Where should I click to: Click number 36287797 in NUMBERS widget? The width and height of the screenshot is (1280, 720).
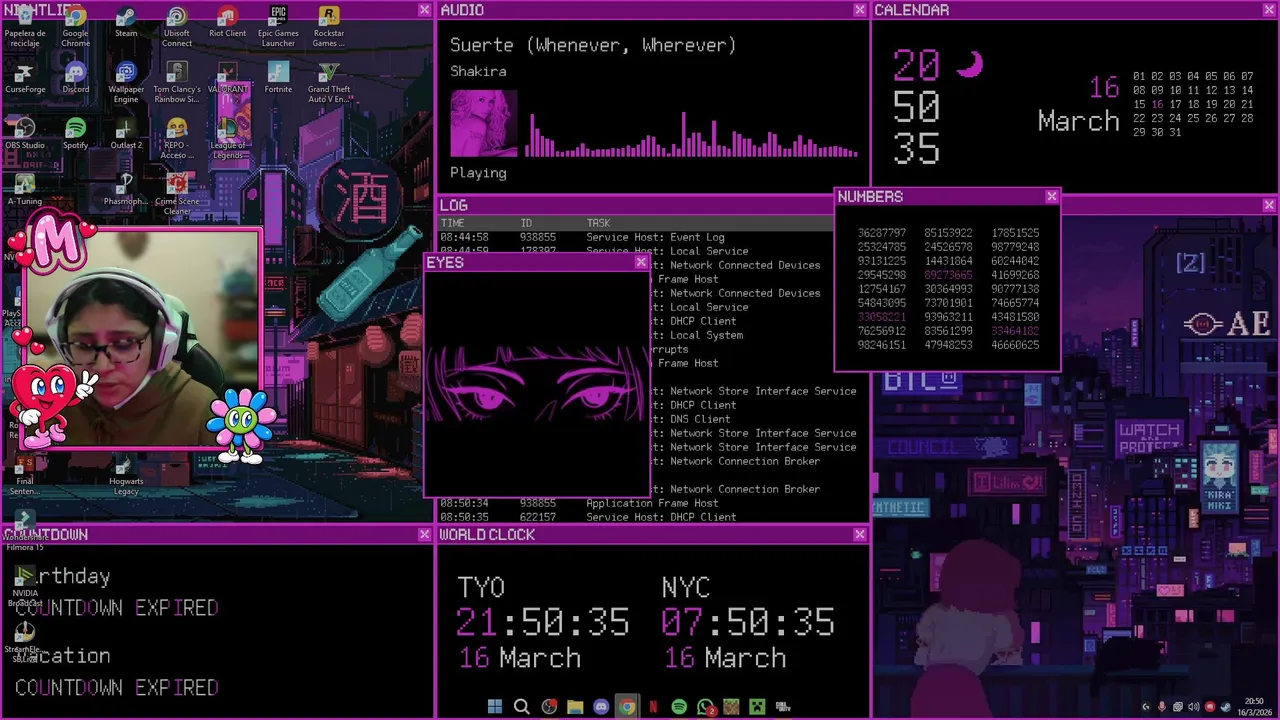(x=882, y=233)
